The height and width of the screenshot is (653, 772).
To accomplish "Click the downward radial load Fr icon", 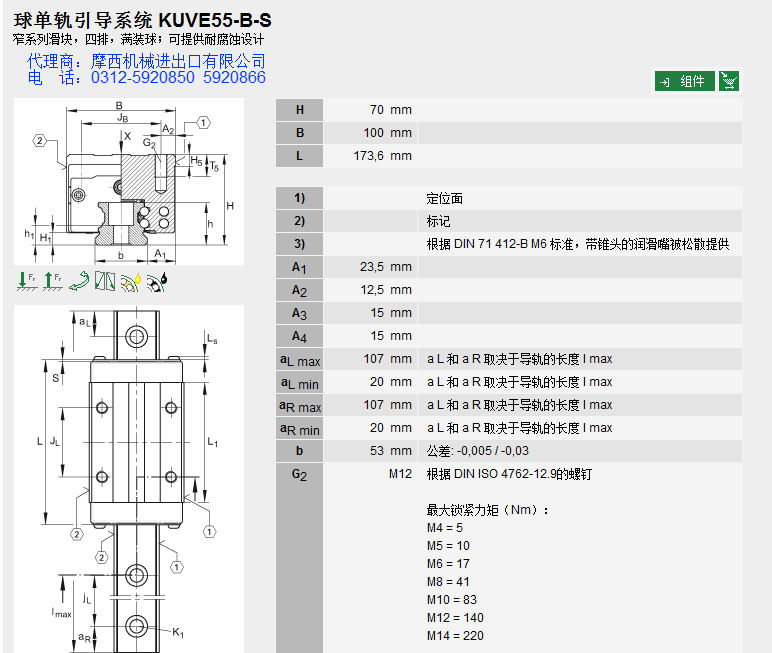I will pos(26,282).
